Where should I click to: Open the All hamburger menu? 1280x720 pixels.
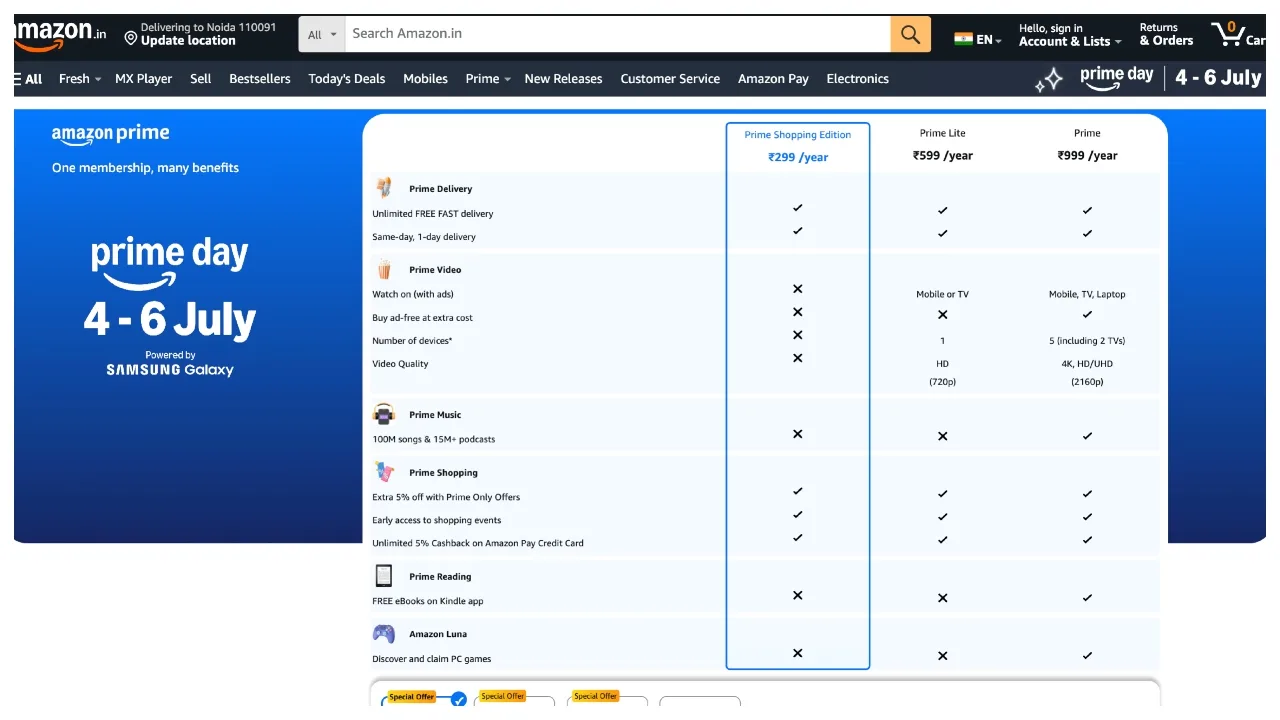(x=28, y=79)
